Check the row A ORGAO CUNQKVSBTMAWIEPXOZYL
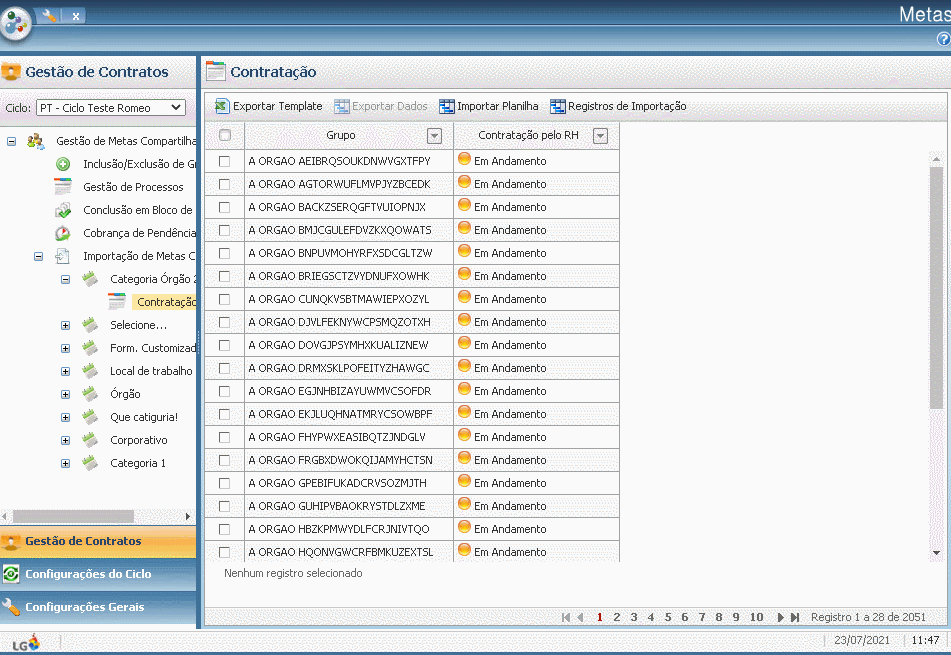951x655 pixels. (x=224, y=300)
